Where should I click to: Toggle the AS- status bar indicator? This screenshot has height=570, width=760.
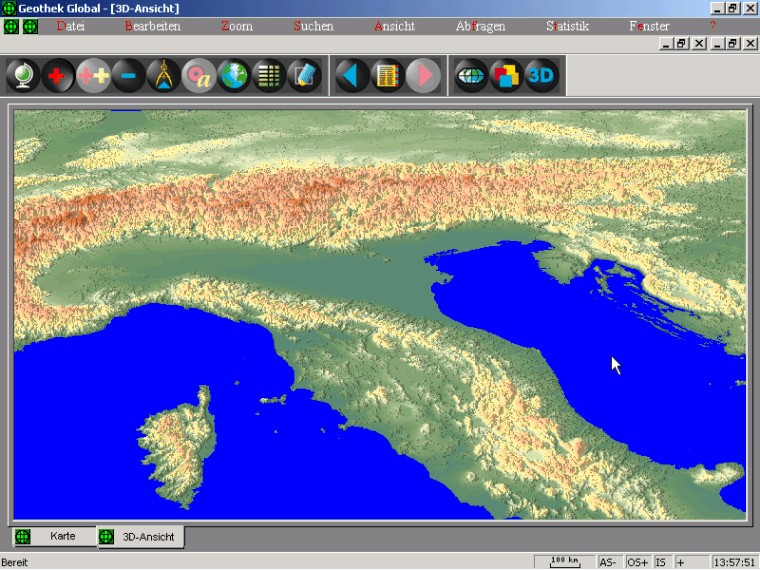(x=608, y=562)
